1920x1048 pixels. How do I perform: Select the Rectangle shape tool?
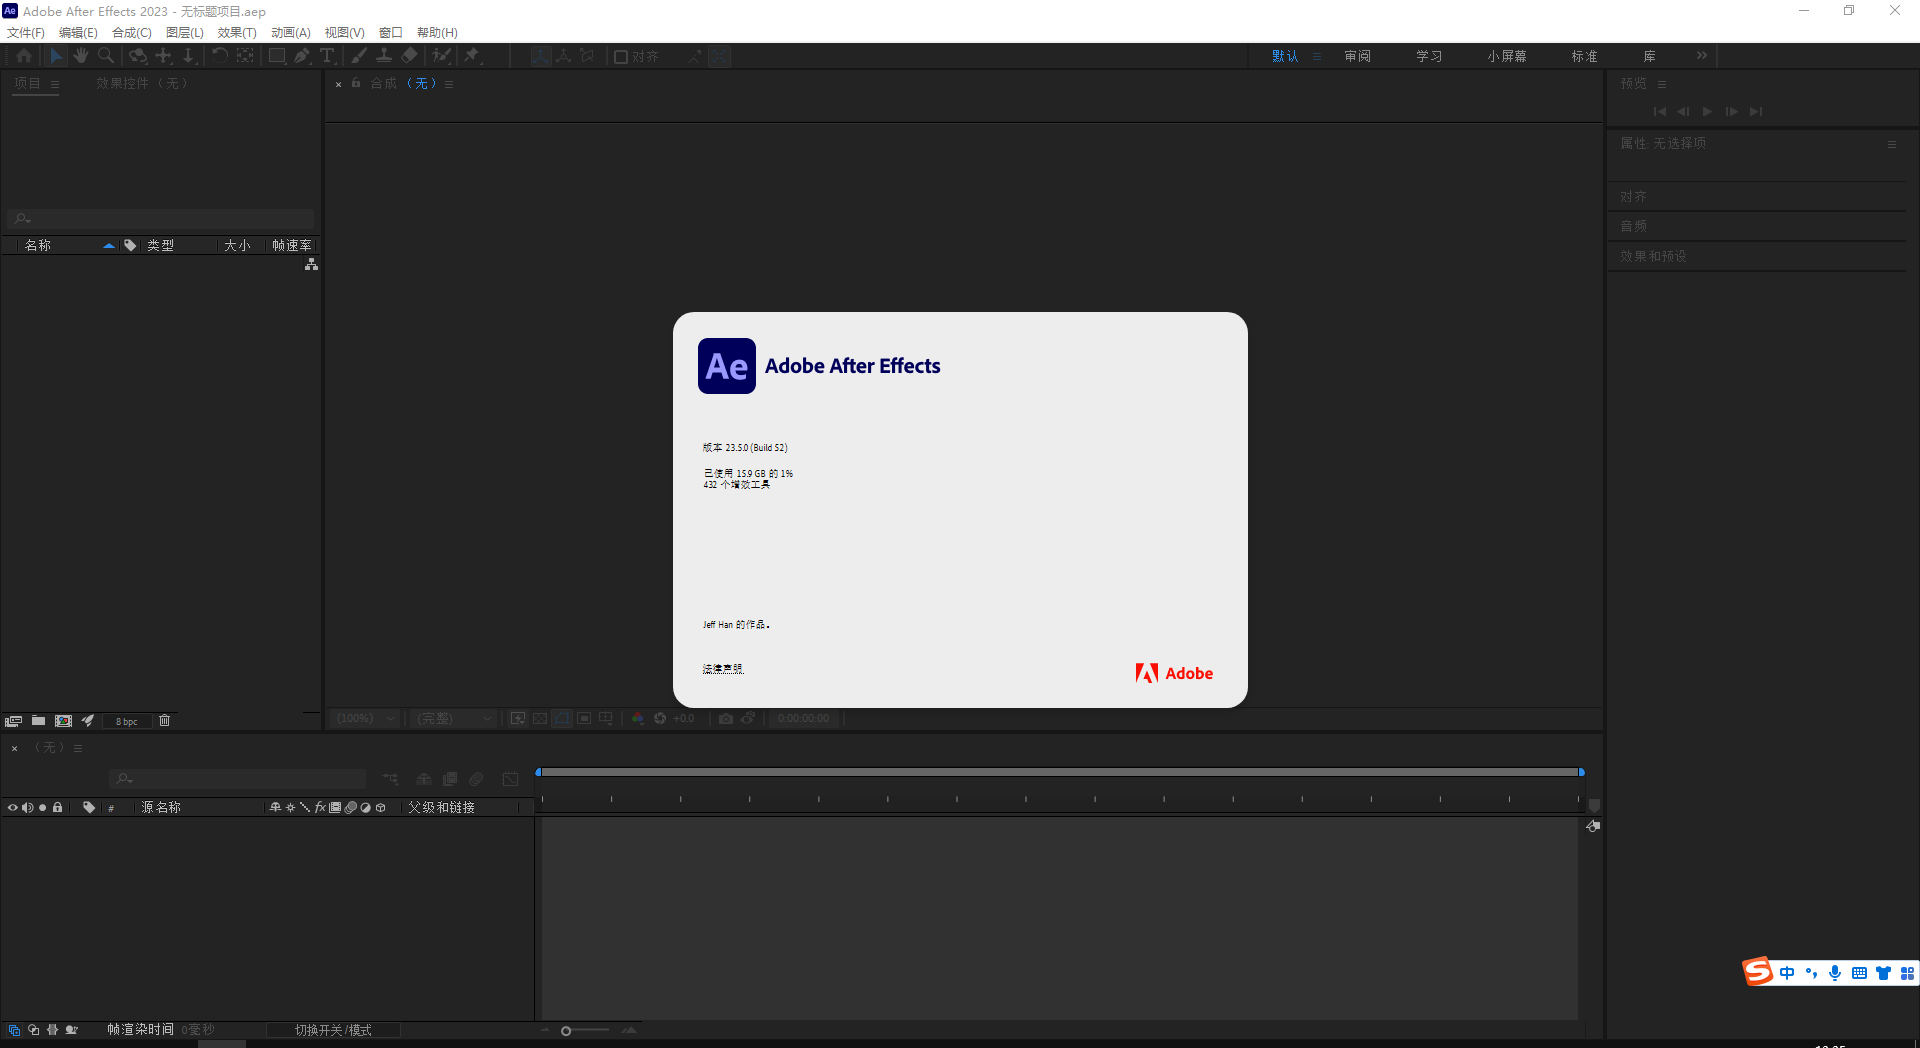[x=277, y=56]
